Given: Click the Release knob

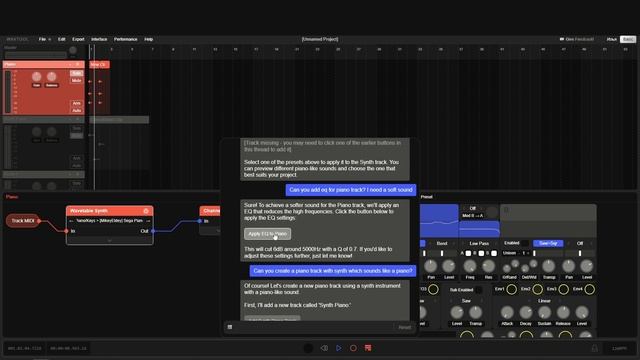Looking at the screenshot, I should click(x=563, y=313).
